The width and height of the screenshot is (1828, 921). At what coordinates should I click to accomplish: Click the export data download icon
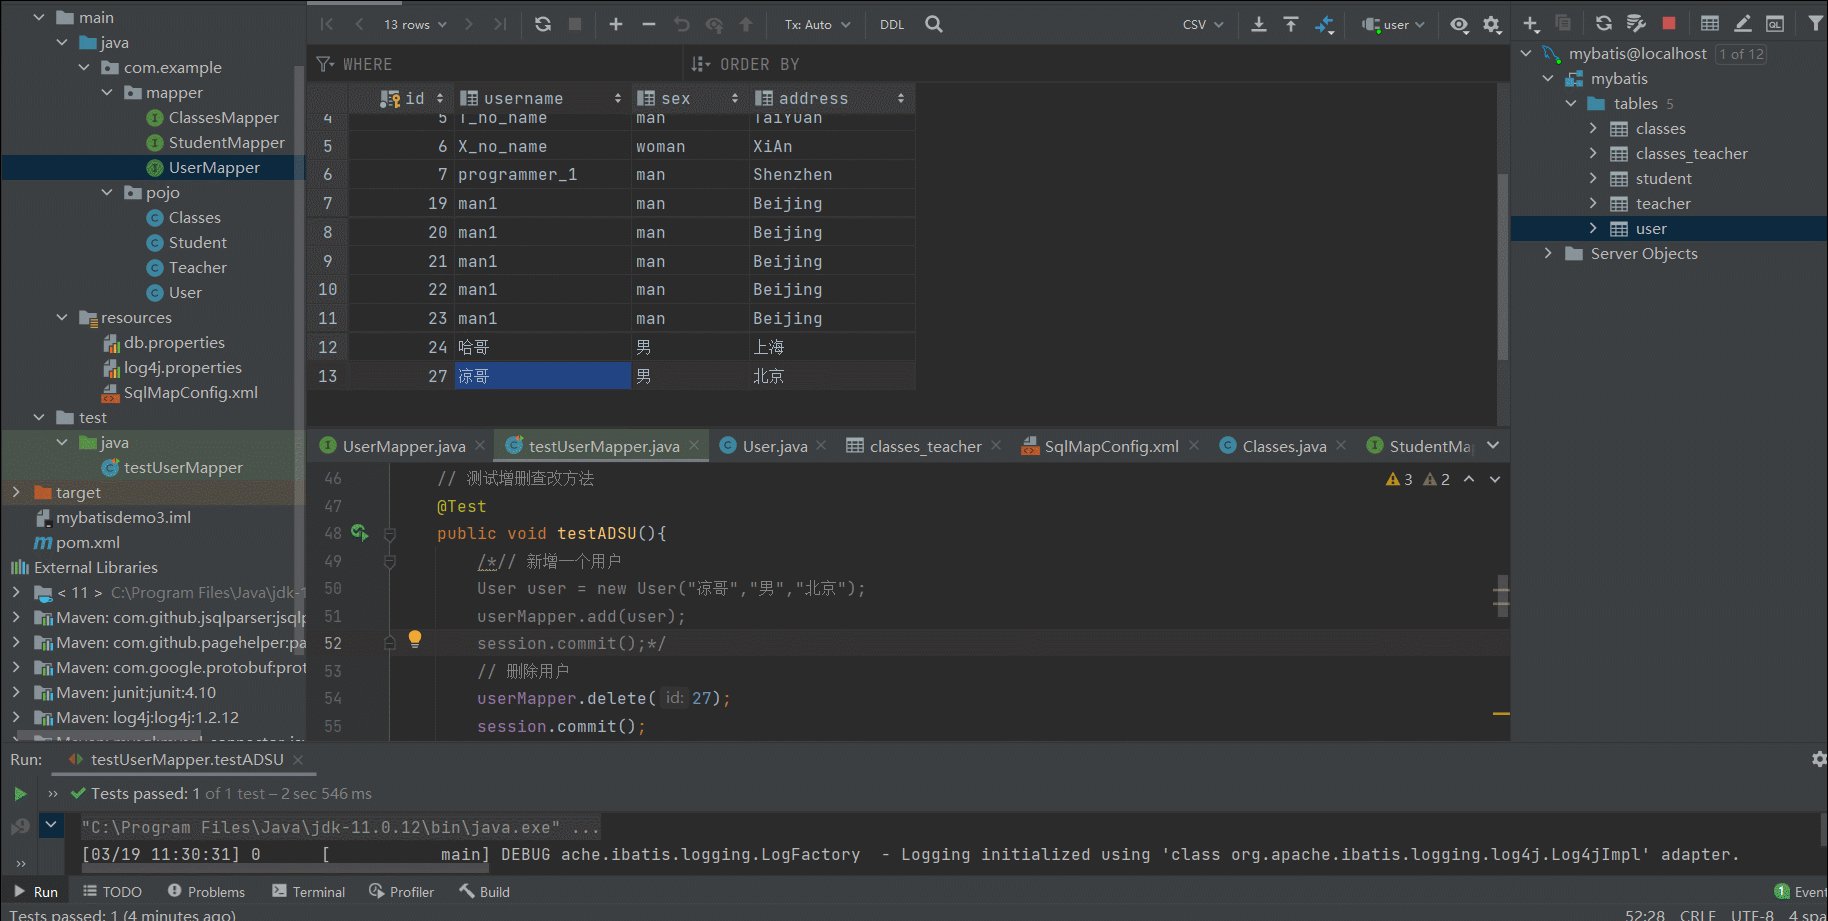[1259, 24]
